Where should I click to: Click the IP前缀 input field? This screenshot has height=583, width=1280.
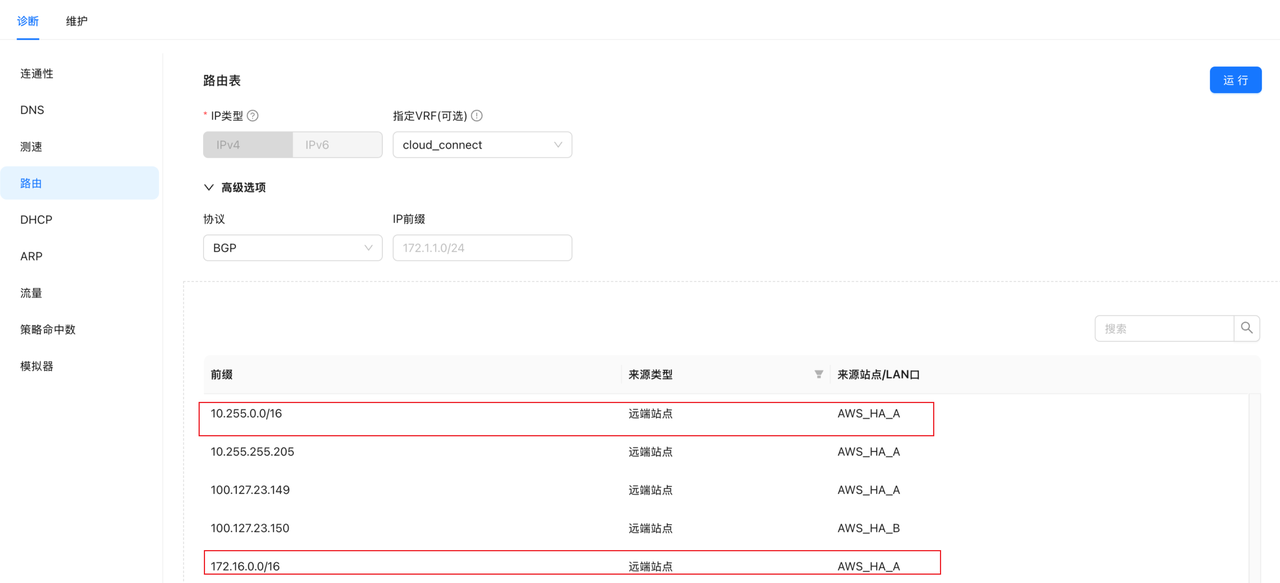(x=482, y=247)
